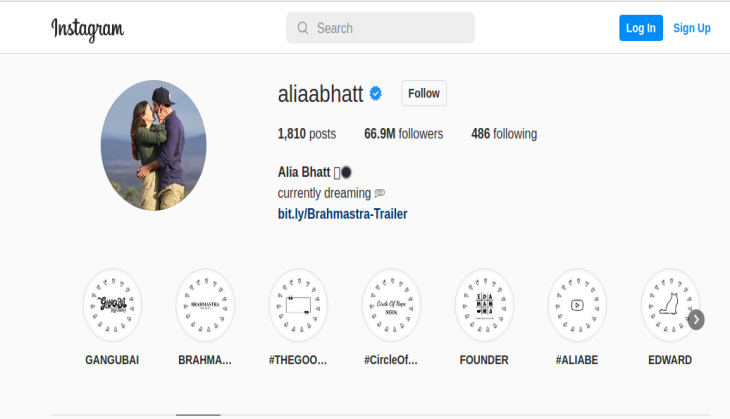Screen dimensions: 730x419
Task: Open the aliaabhatt profile picture
Action: point(154,145)
